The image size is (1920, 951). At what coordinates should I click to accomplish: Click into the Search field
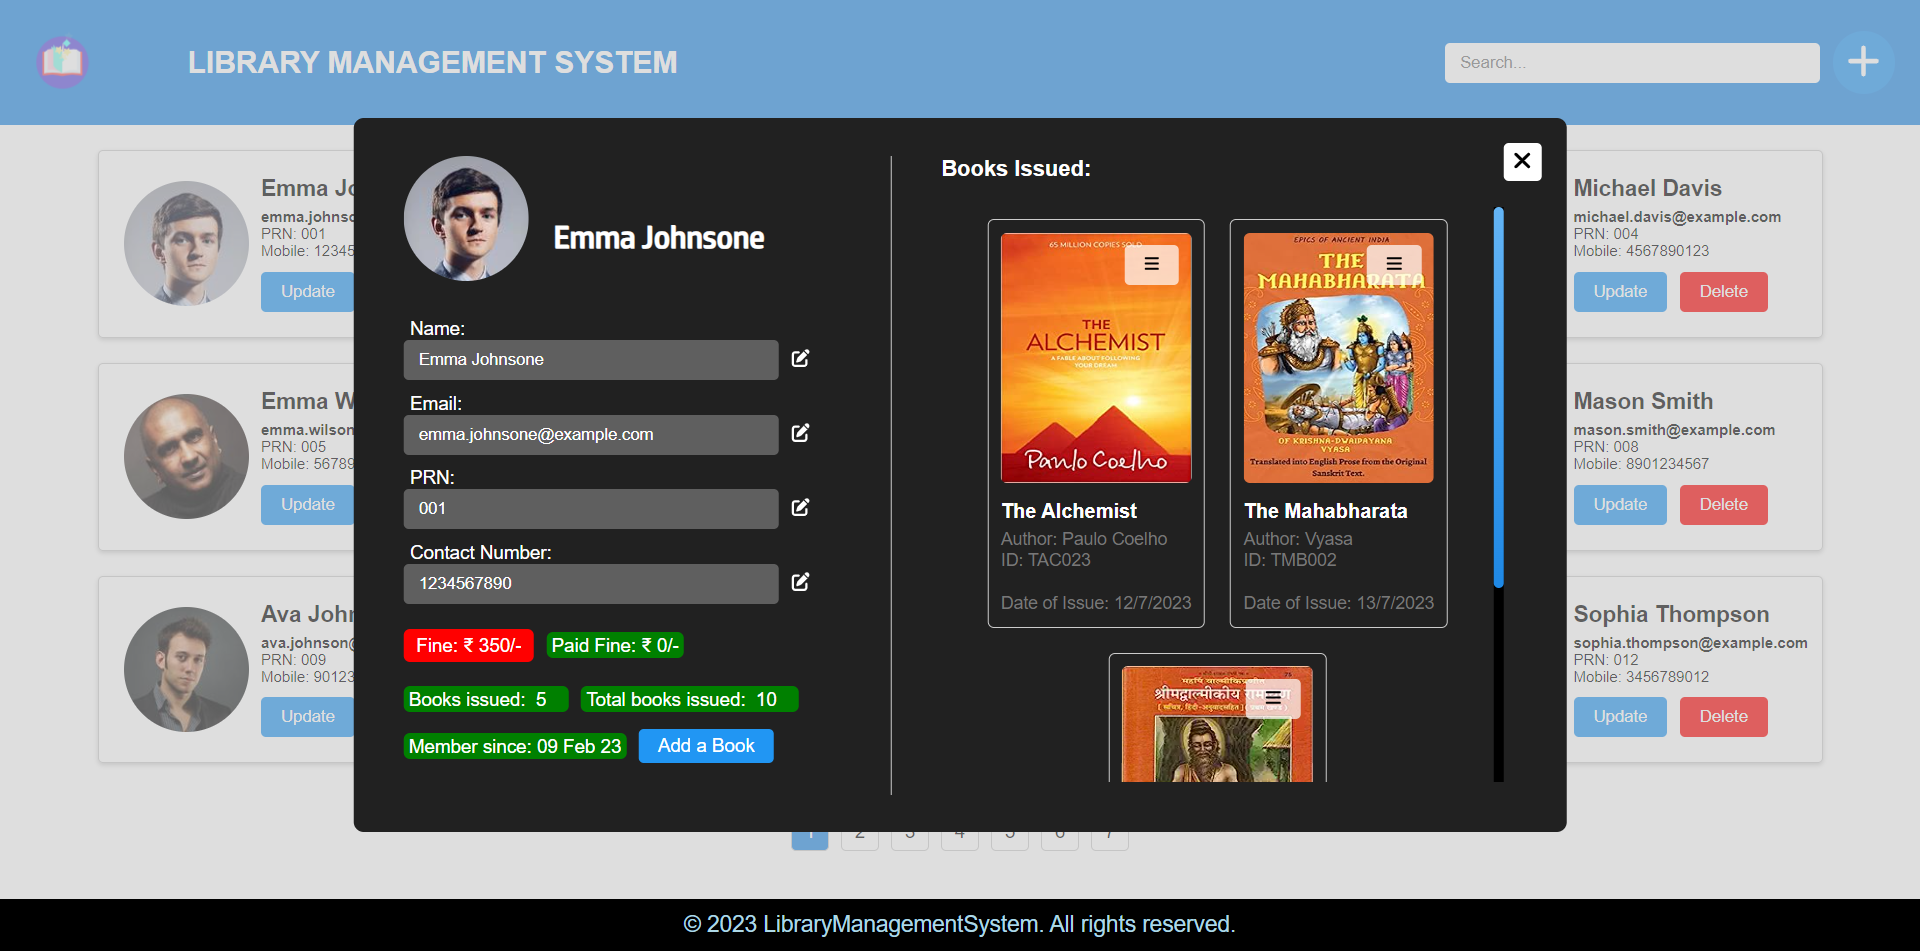click(x=1631, y=63)
